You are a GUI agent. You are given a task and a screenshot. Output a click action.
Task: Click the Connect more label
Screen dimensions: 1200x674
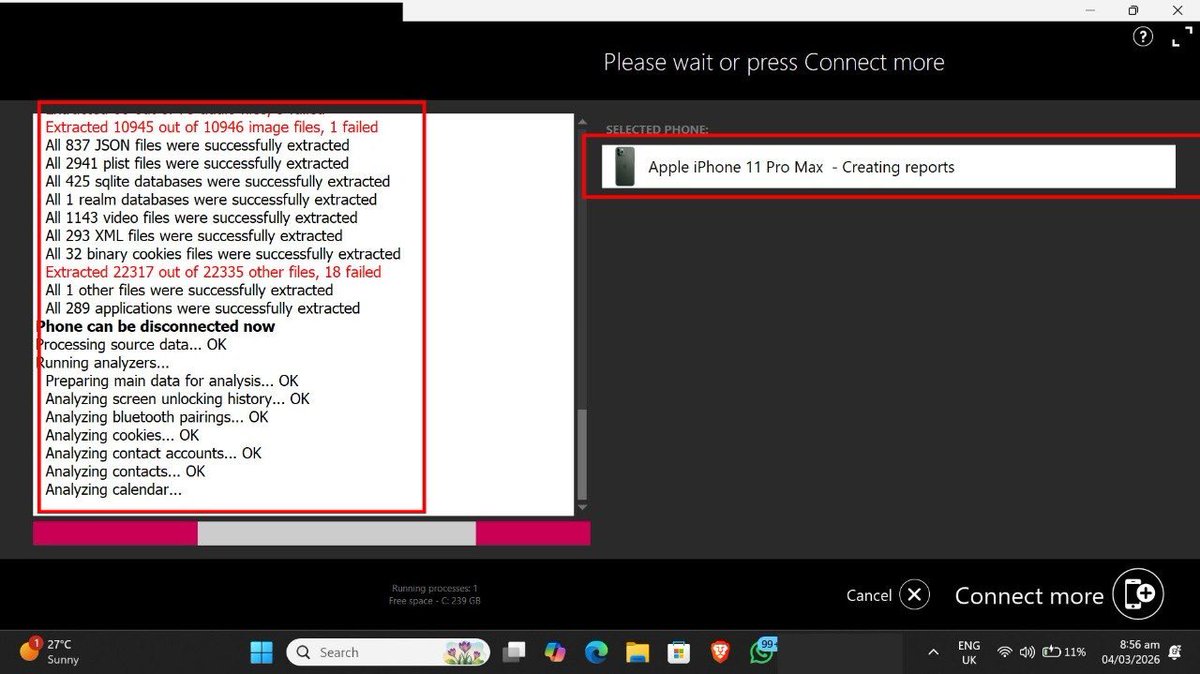1029,595
